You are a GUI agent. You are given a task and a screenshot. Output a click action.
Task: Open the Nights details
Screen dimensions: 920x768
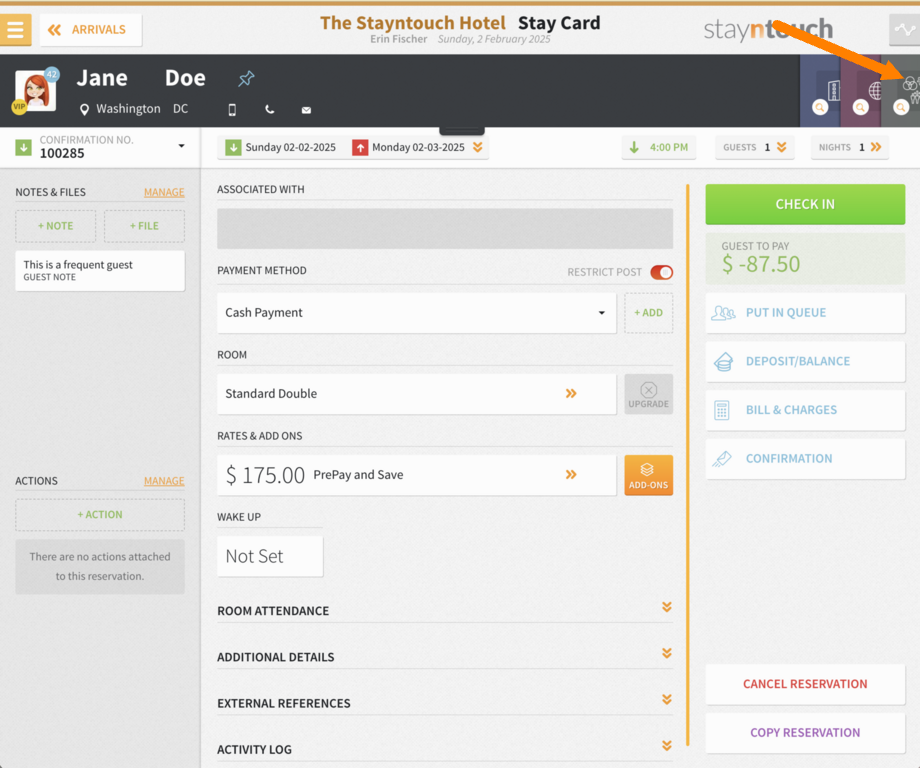pyautogui.click(x=850, y=147)
